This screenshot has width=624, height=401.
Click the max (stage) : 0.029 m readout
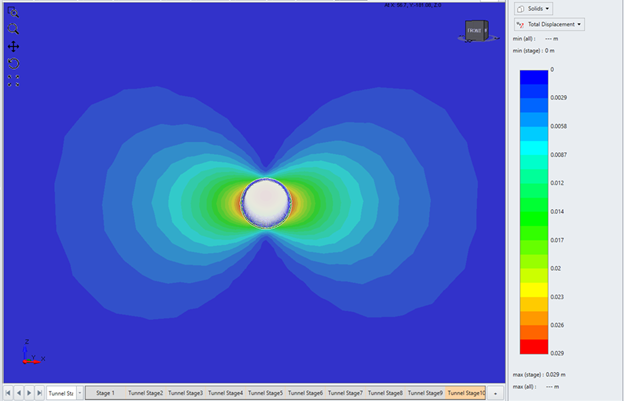point(539,374)
